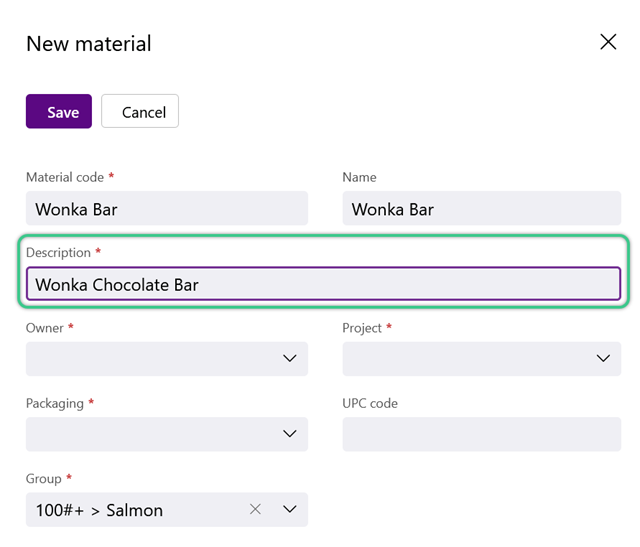The width and height of the screenshot is (640, 547).
Task: Expand the Packaging dropdown chevron
Action: (x=290, y=434)
